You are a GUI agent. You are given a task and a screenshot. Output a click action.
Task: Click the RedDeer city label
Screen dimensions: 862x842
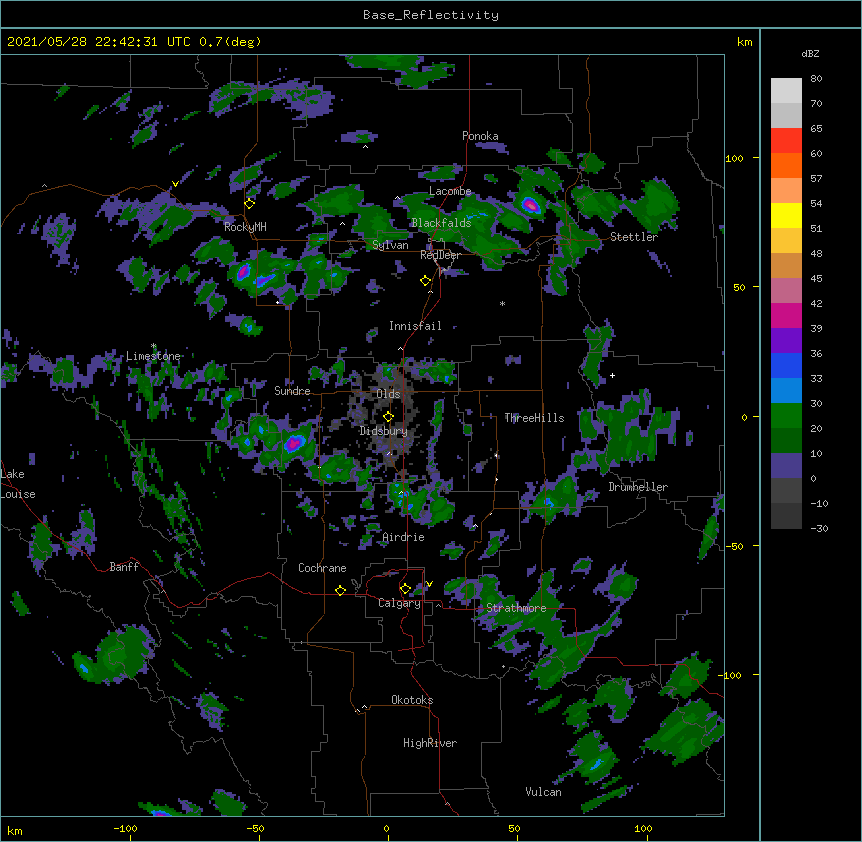pos(441,255)
